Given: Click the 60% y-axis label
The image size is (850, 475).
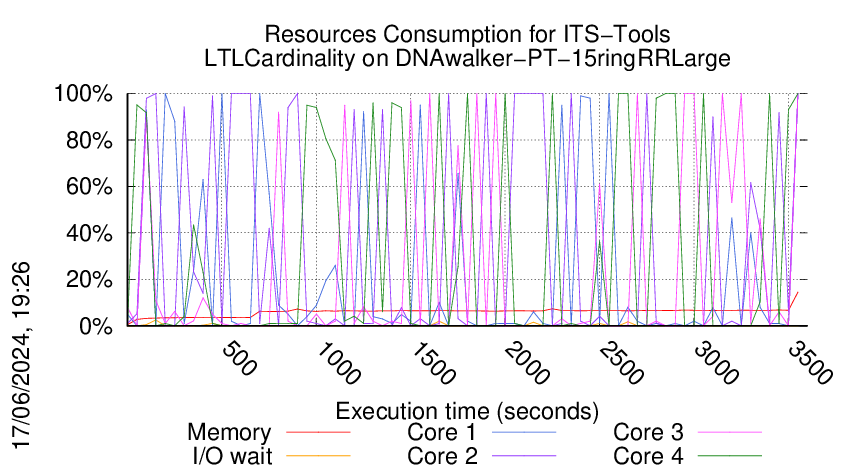Looking at the screenshot, I should click(89, 187).
